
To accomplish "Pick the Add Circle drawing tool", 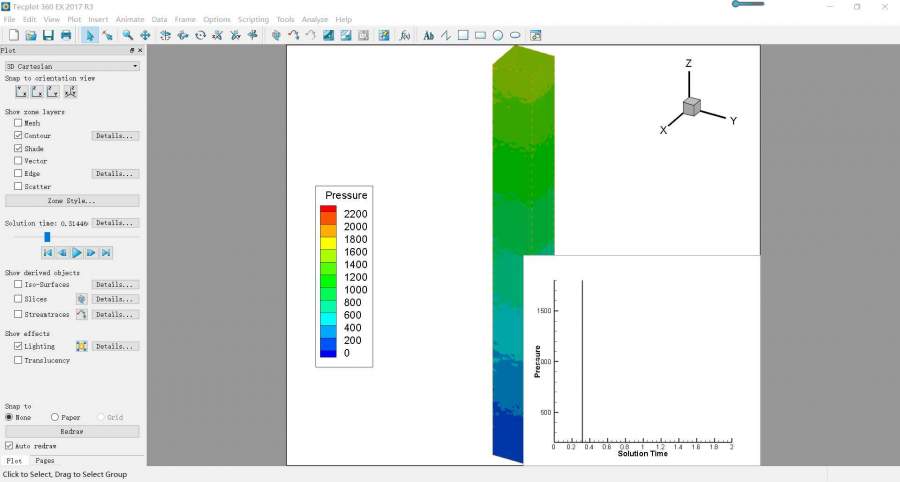I will click(497, 35).
